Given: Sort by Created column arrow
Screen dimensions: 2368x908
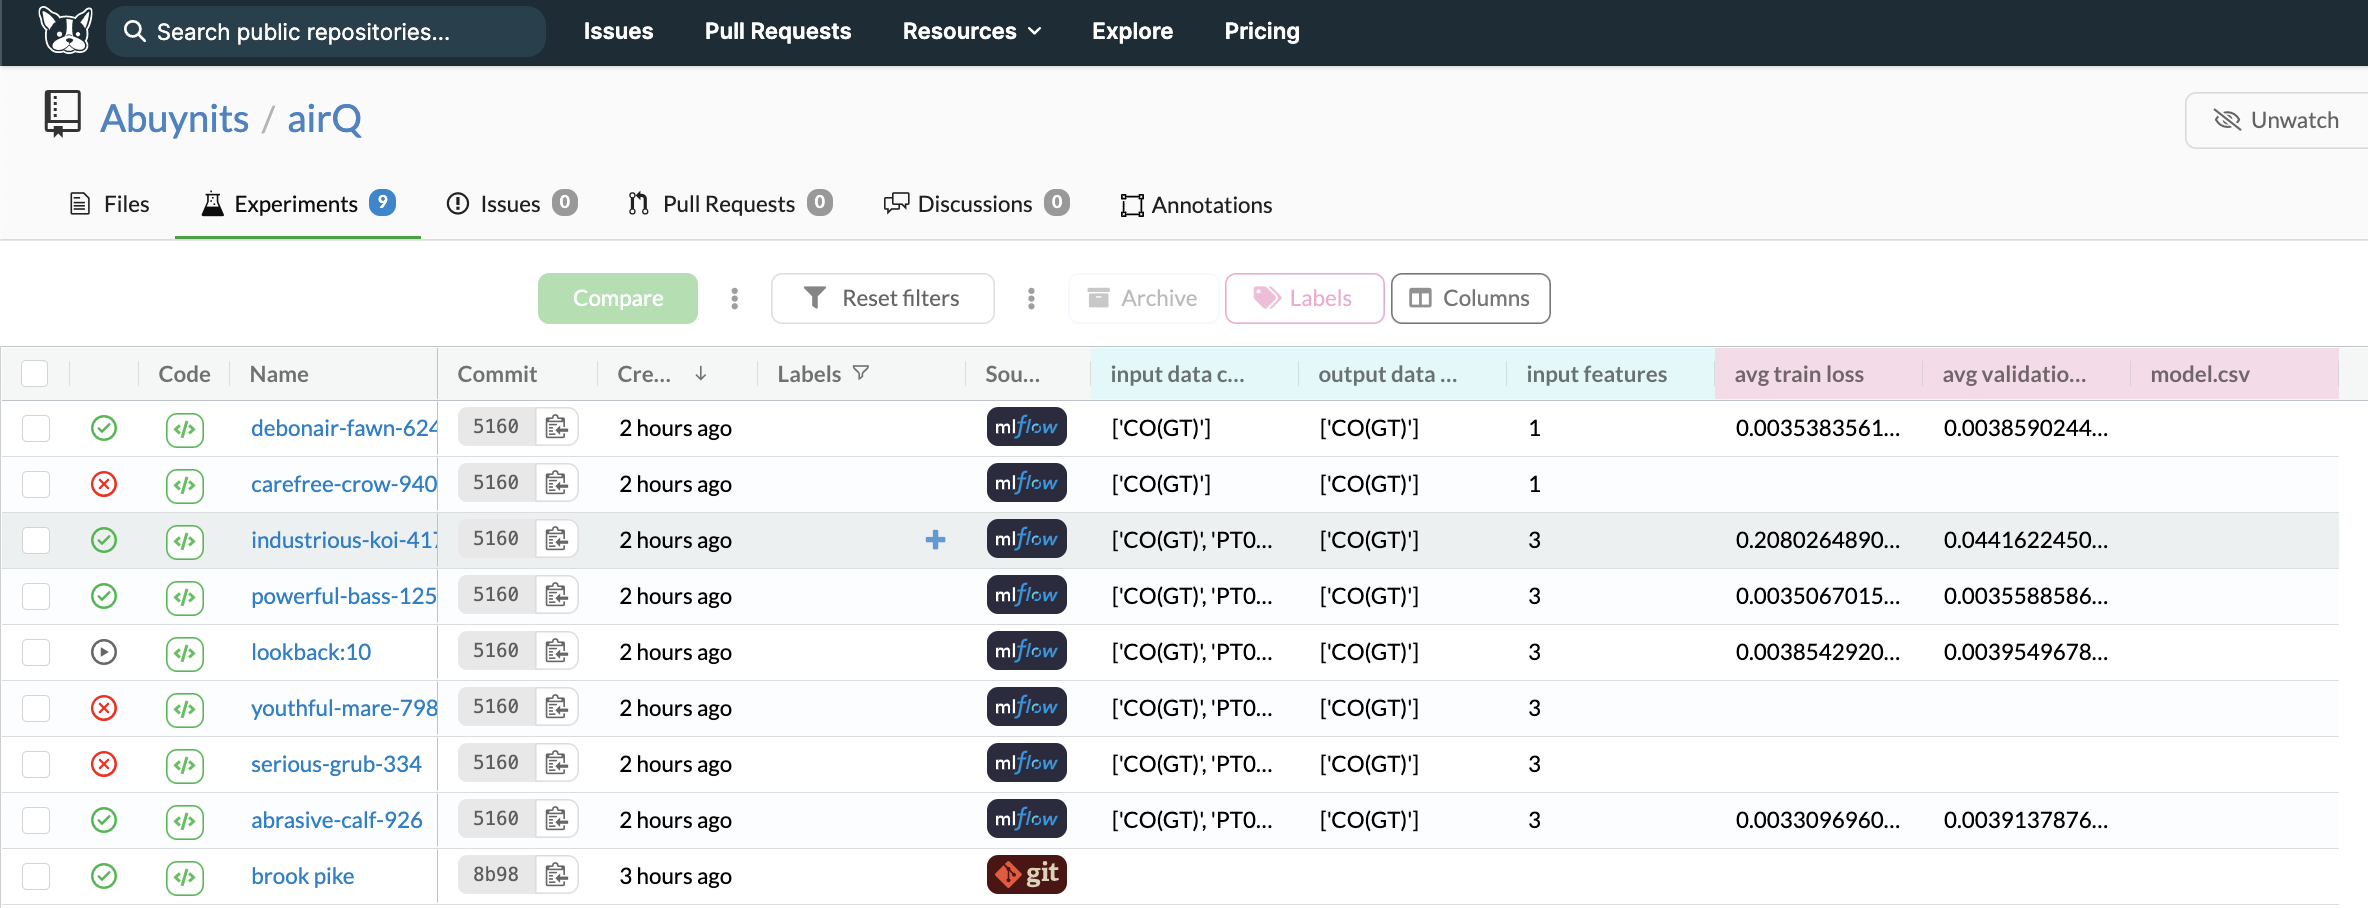Looking at the screenshot, I should click(x=701, y=373).
